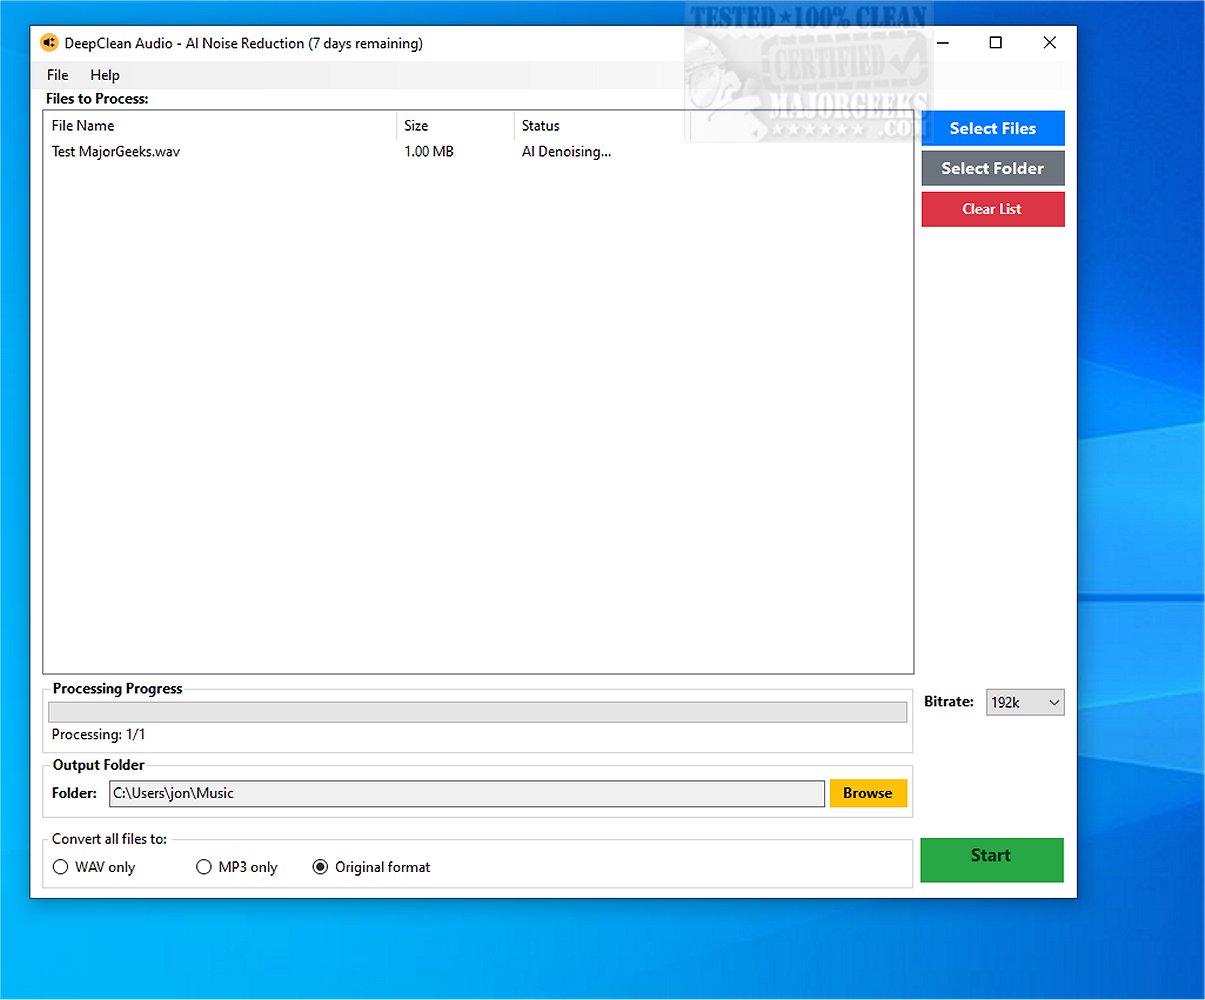Image resolution: width=1205 pixels, height=1000 pixels.
Task: Click the 1.00 MB size cell
Action: (x=429, y=152)
